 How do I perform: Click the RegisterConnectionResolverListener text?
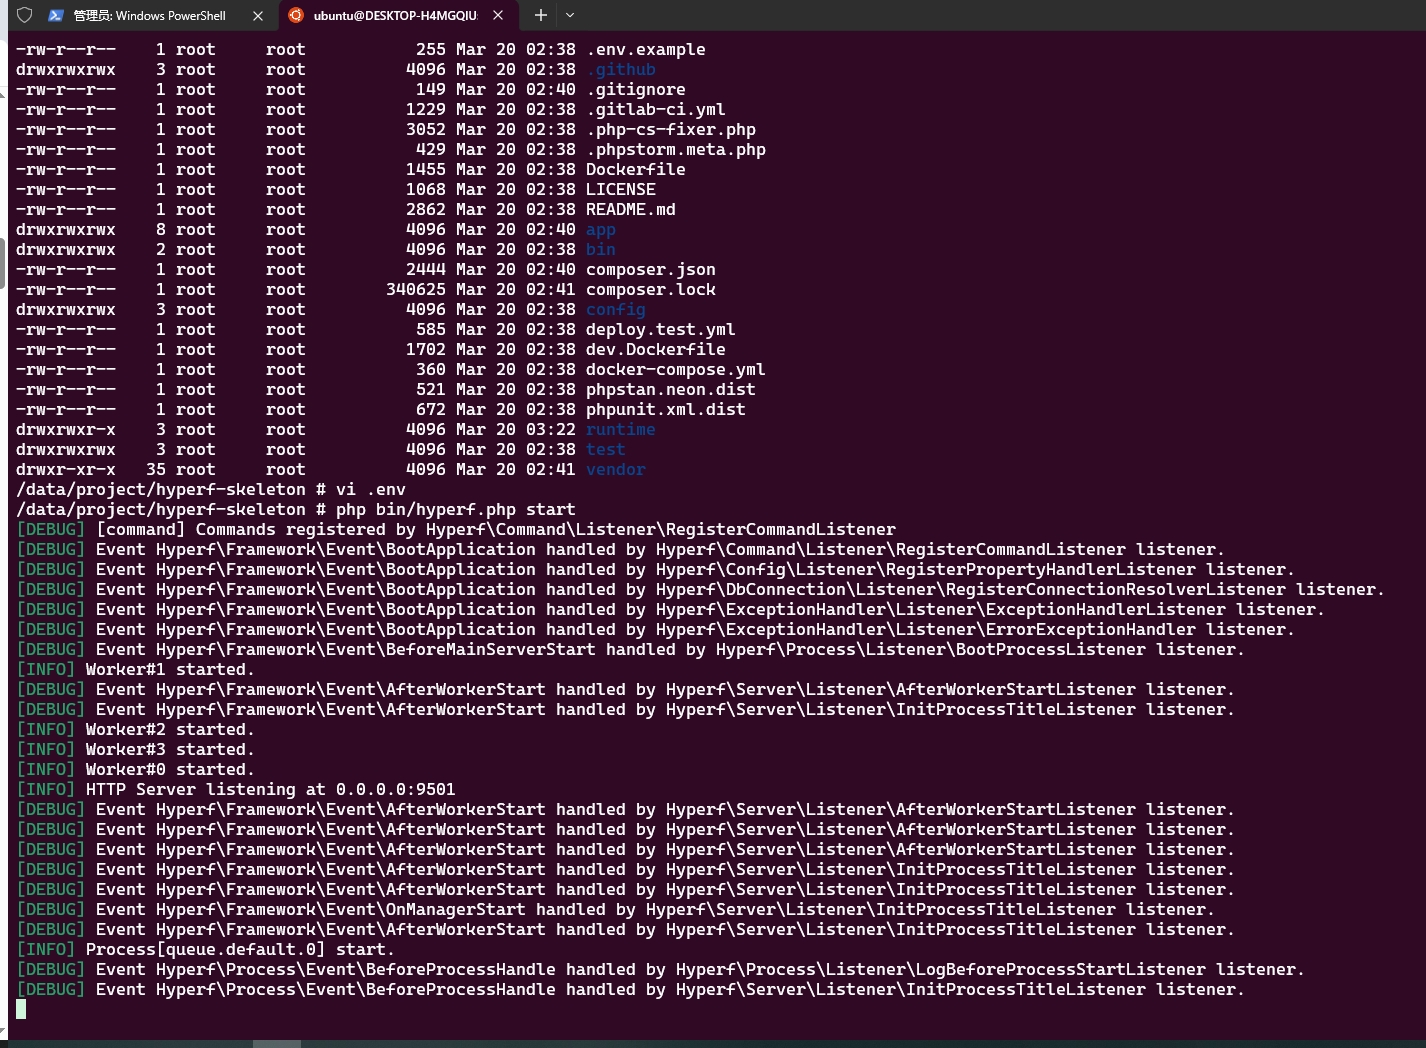click(x=1116, y=590)
